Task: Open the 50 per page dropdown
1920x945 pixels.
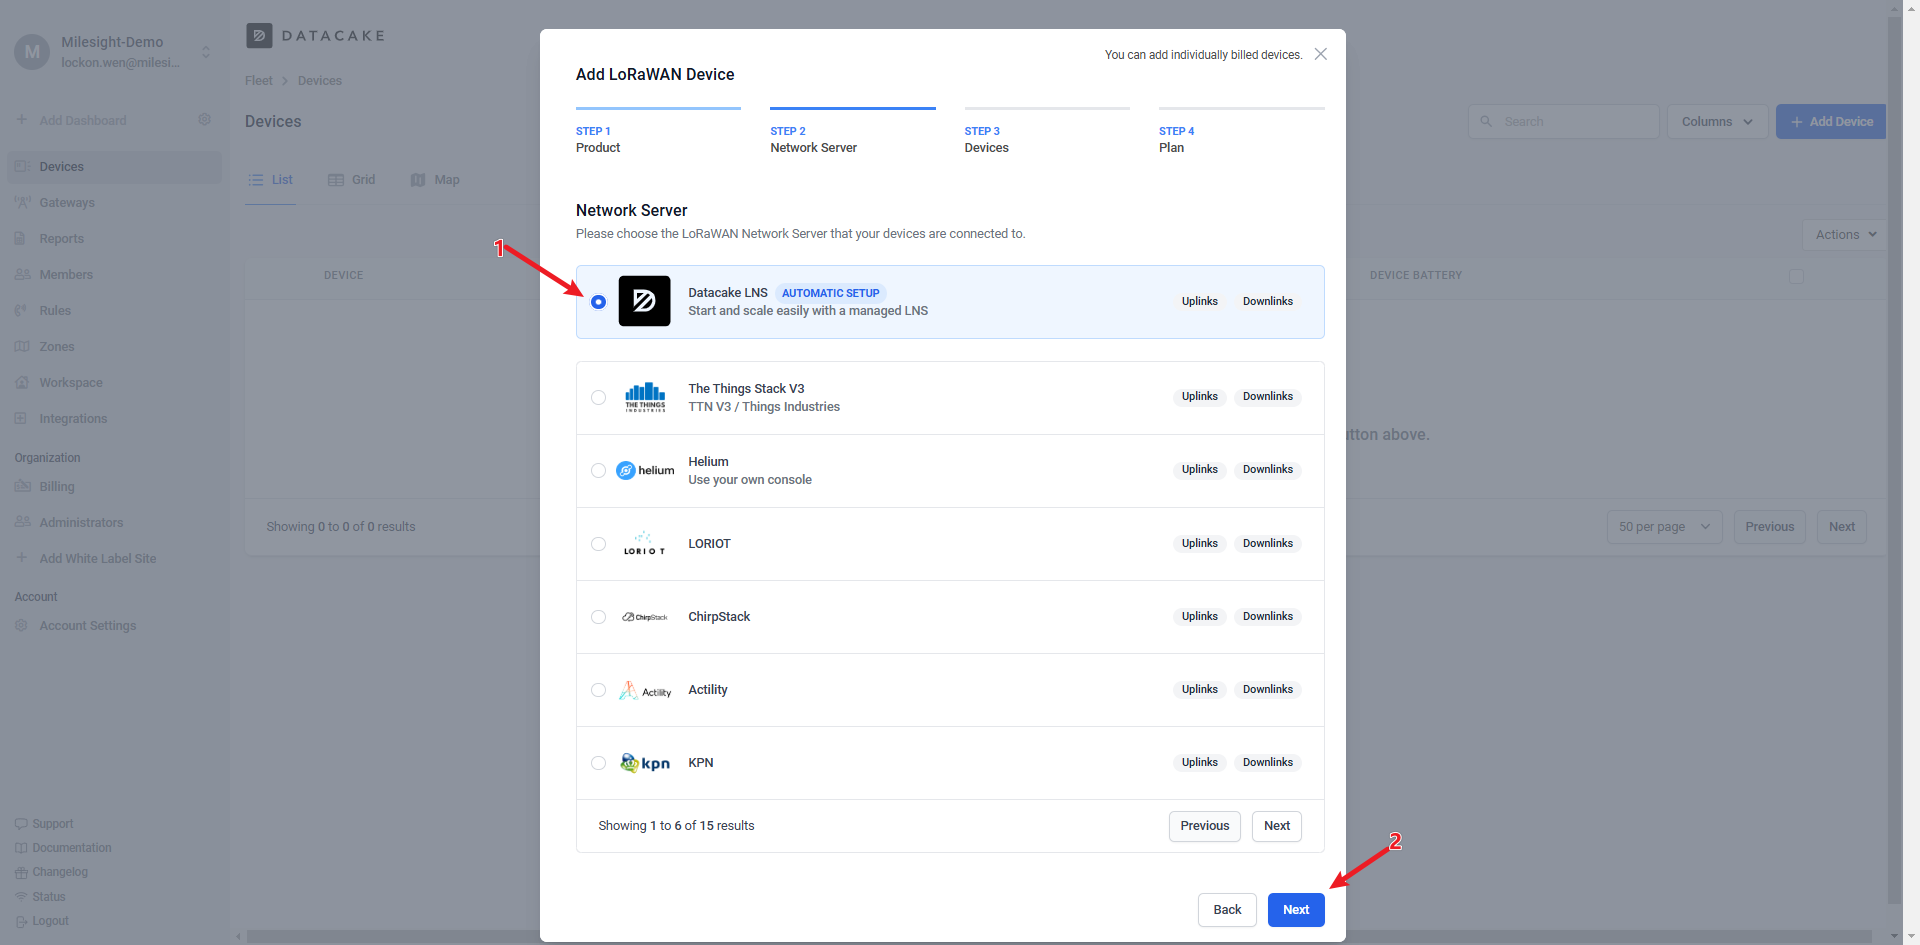Action: 1664,526
